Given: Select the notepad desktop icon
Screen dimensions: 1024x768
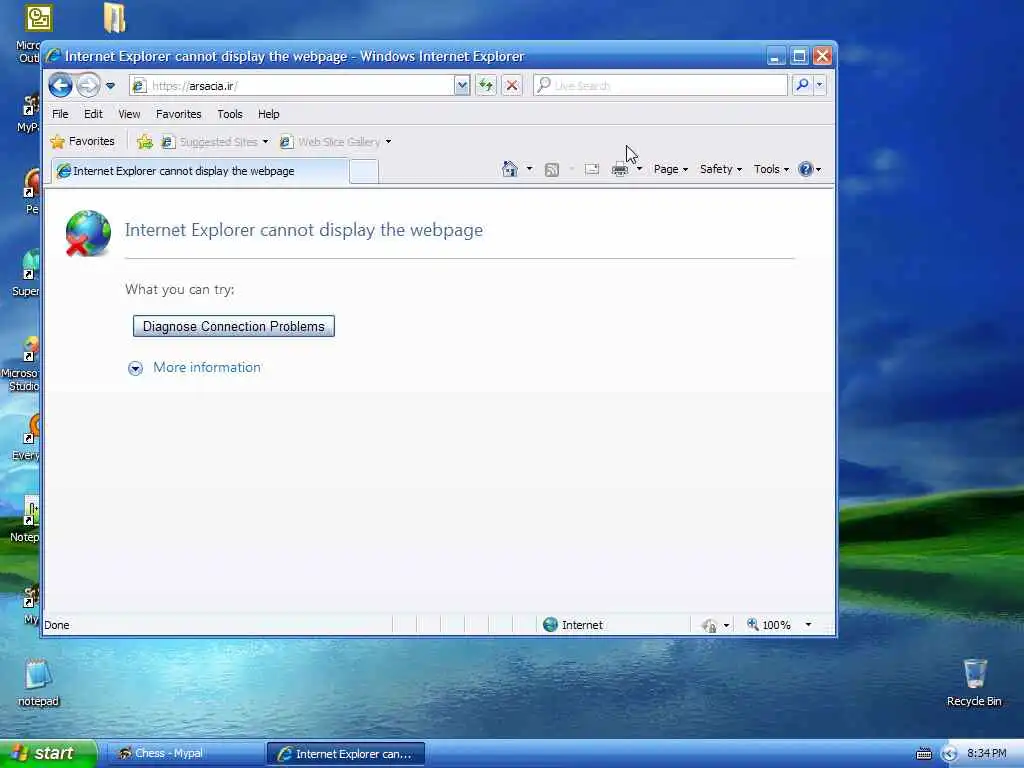Looking at the screenshot, I should pyautogui.click(x=38, y=683).
